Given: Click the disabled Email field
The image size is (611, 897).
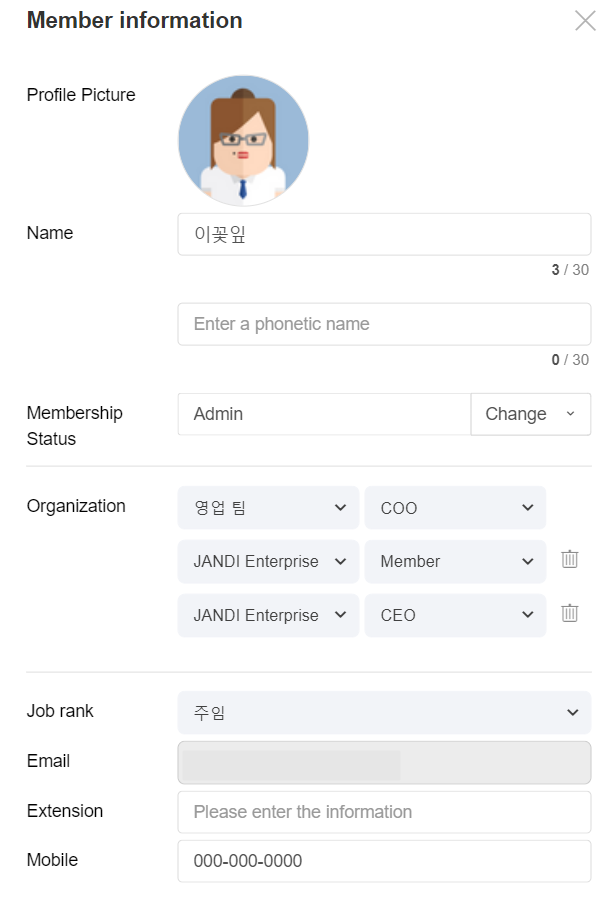Looking at the screenshot, I should coord(384,762).
